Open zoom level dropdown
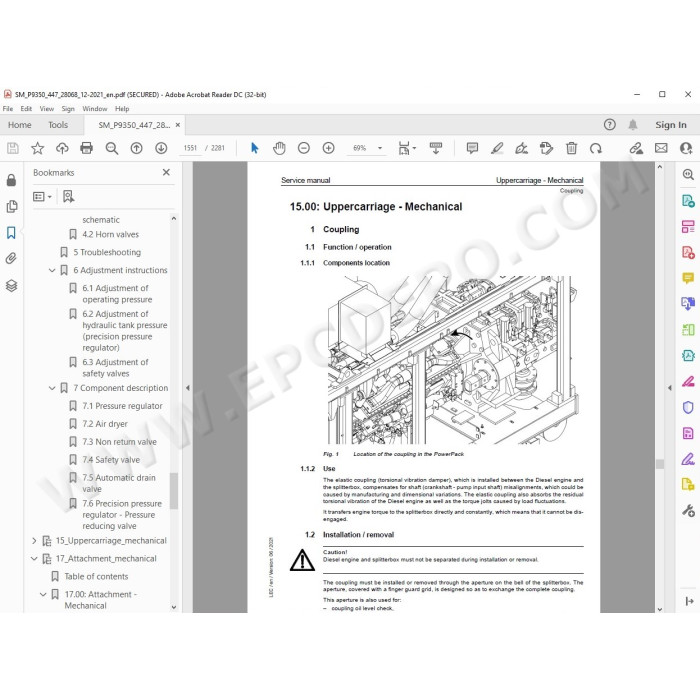The height and width of the screenshot is (700, 700). 380,148
